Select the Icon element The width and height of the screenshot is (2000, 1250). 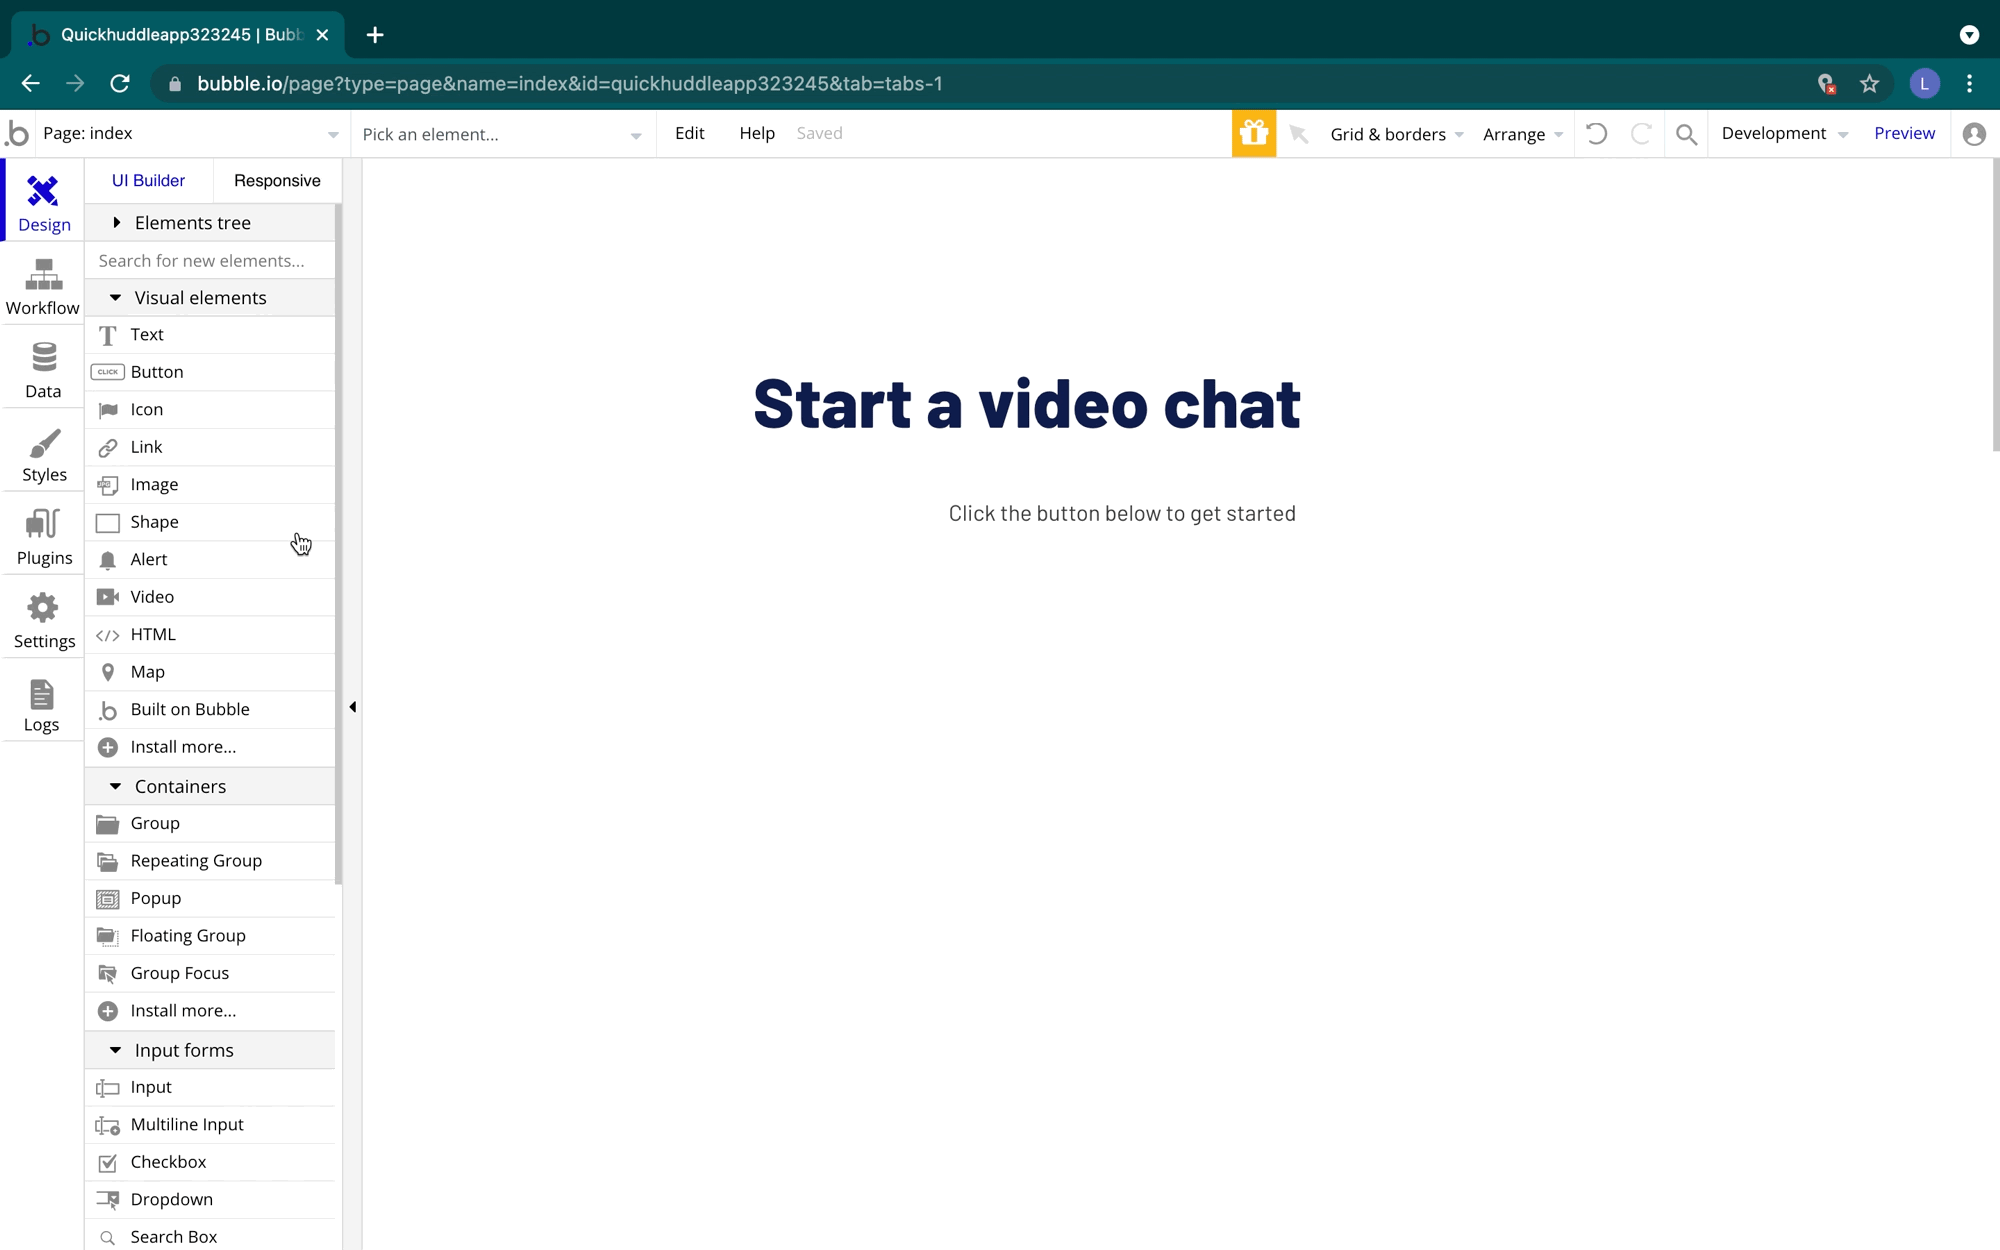[210, 410]
